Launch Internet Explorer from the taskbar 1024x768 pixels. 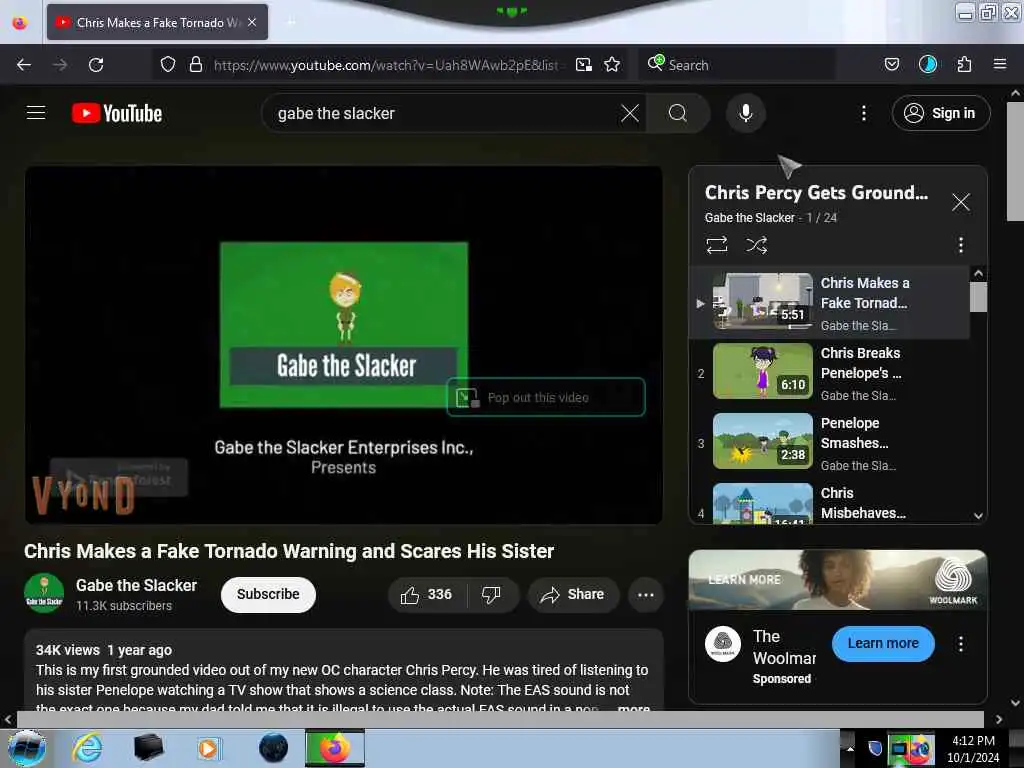pos(87,748)
